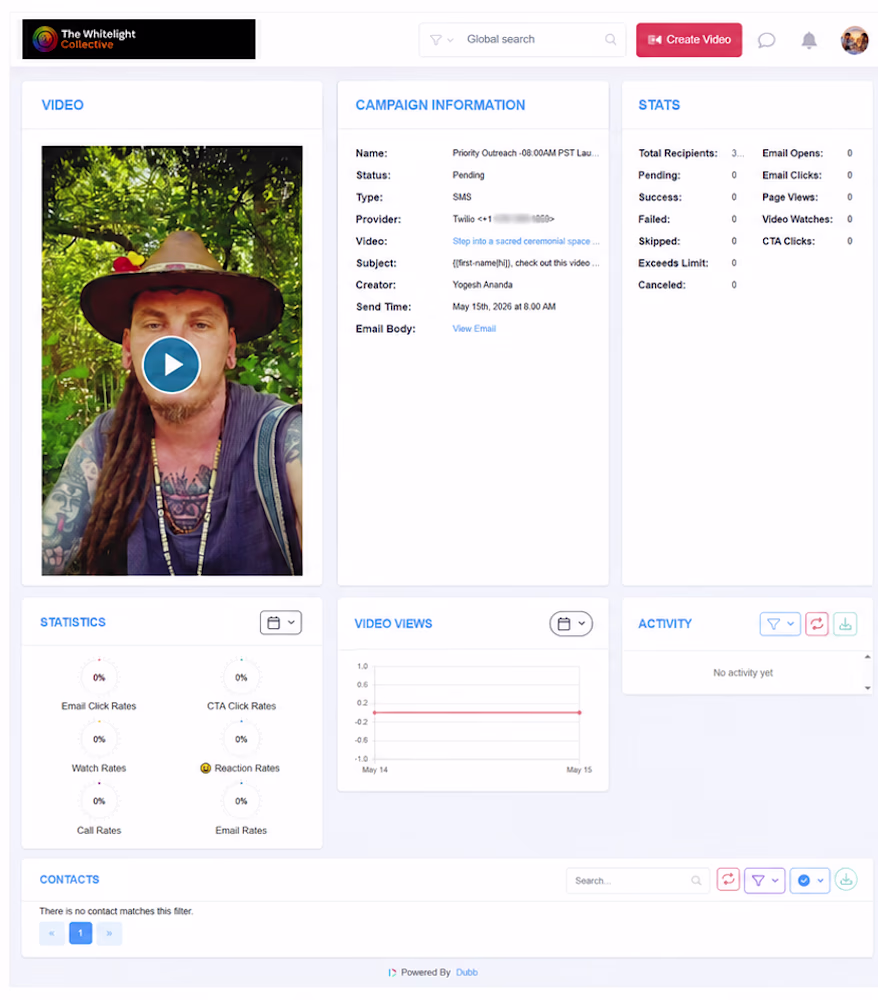Click the Create Video button
The height and width of the screenshot is (1000, 878).
689,40
